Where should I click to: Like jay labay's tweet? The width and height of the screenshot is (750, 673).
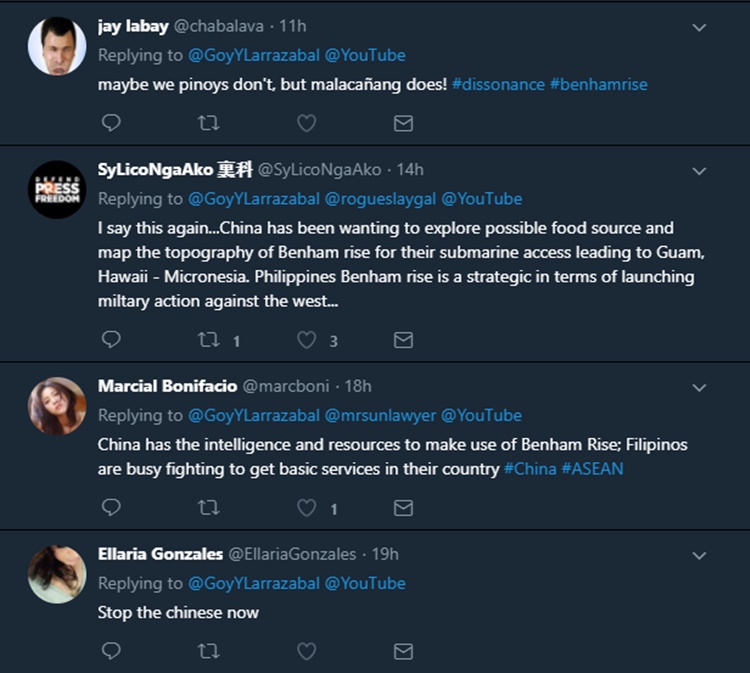(307, 124)
